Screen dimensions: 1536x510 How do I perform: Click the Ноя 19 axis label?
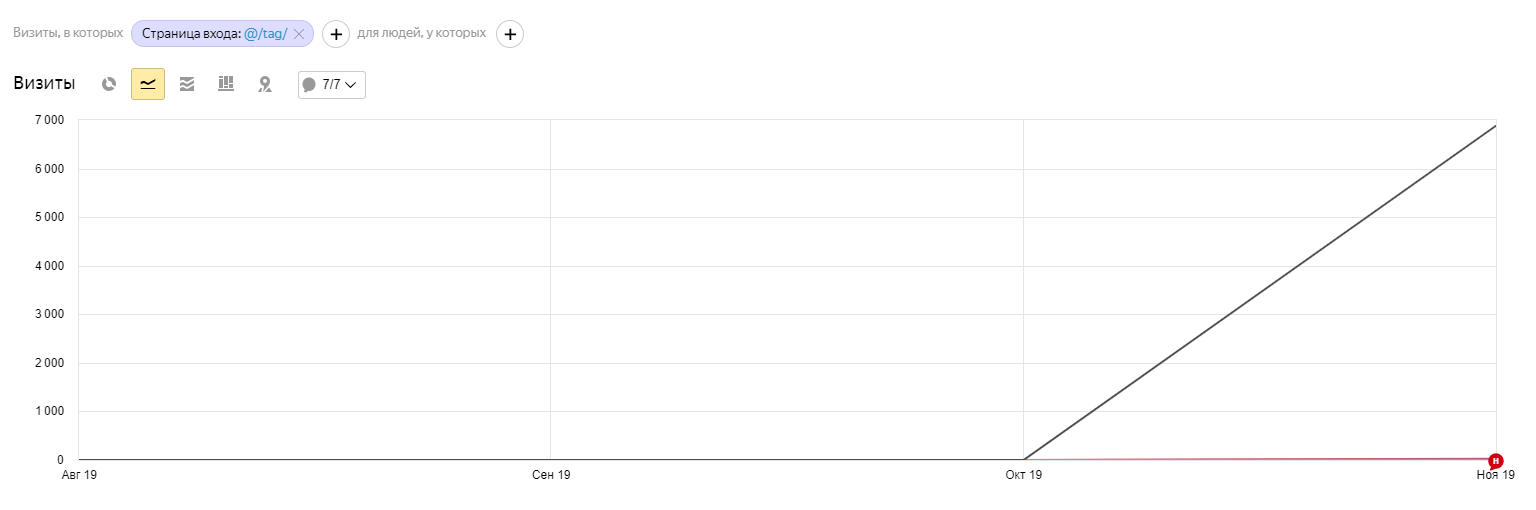point(1496,475)
